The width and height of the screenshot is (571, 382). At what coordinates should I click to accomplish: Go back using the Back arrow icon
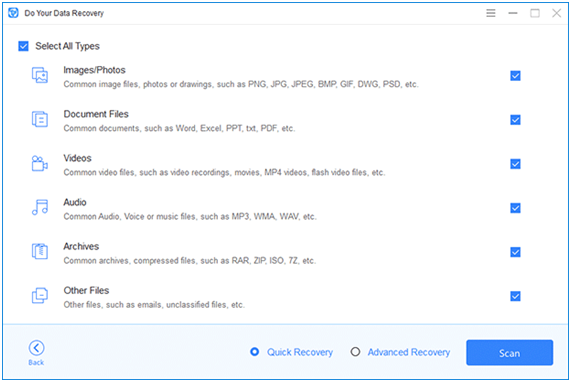[36, 348]
